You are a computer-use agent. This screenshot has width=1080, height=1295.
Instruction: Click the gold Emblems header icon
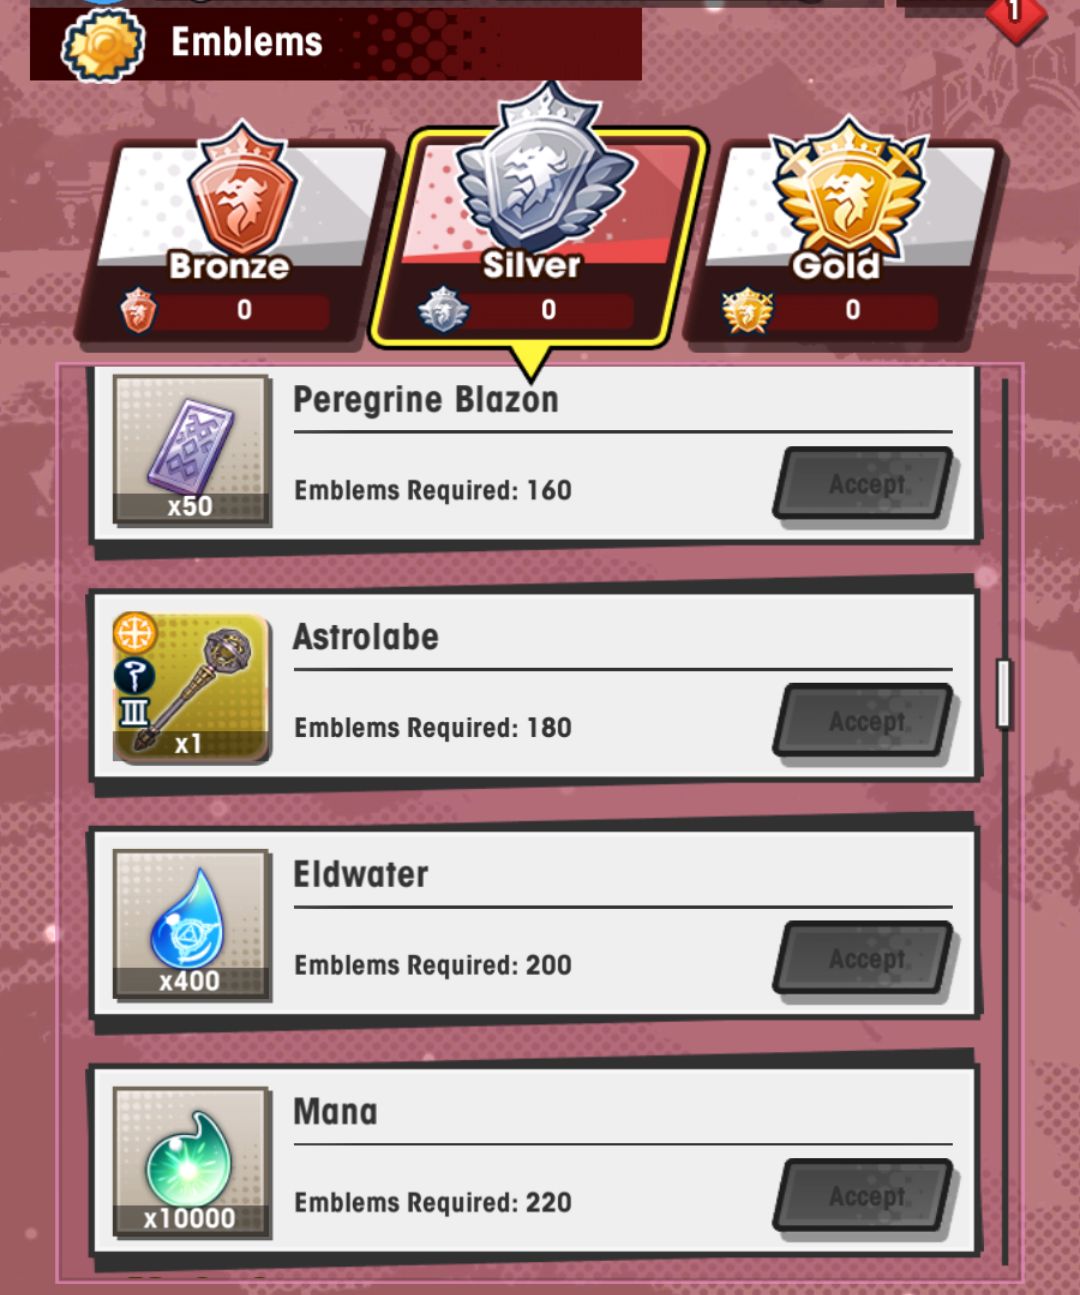pos(103,45)
